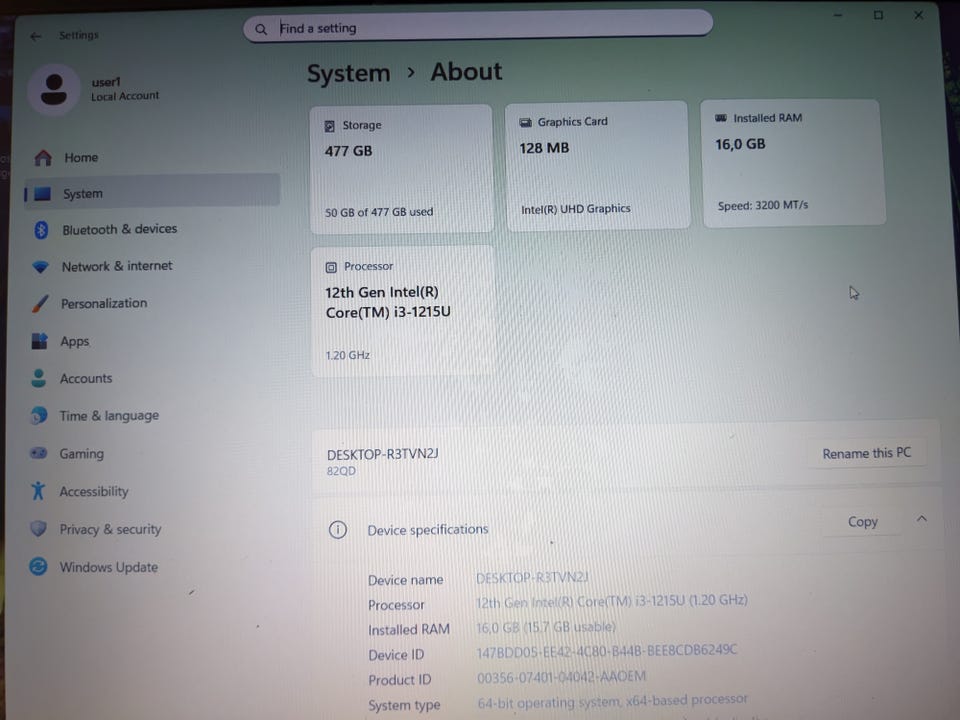960x720 pixels.
Task: Click the search magnifier icon
Action: pyautogui.click(x=261, y=29)
